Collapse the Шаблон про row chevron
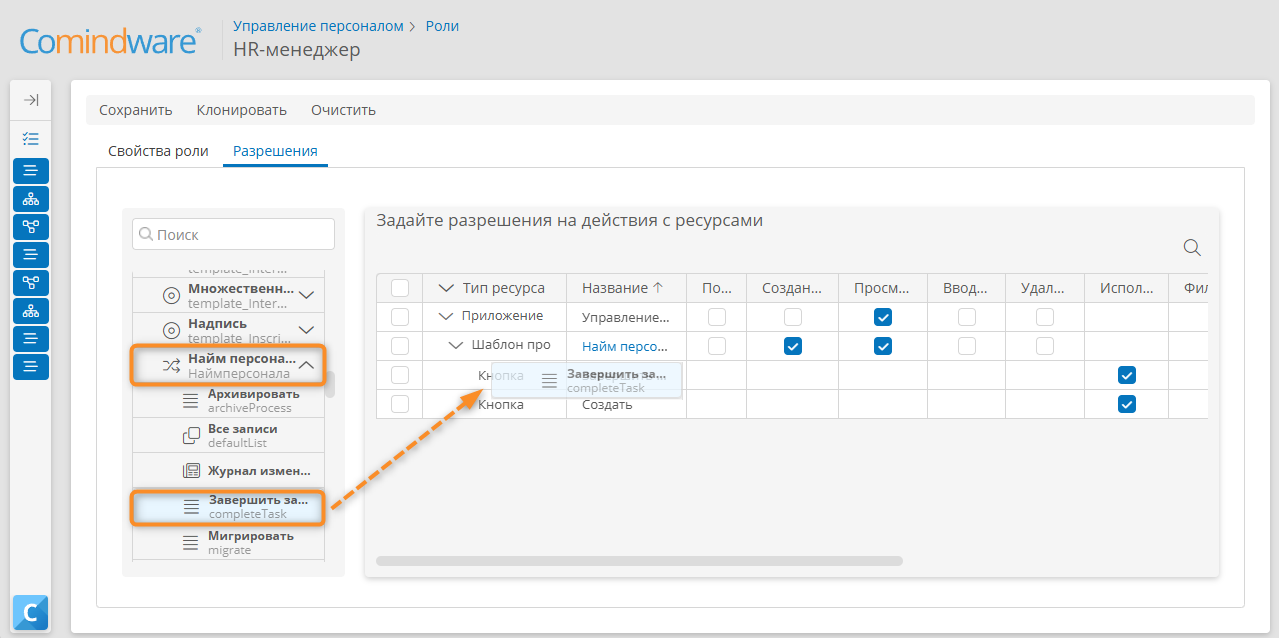 click(x=456, y=345)
